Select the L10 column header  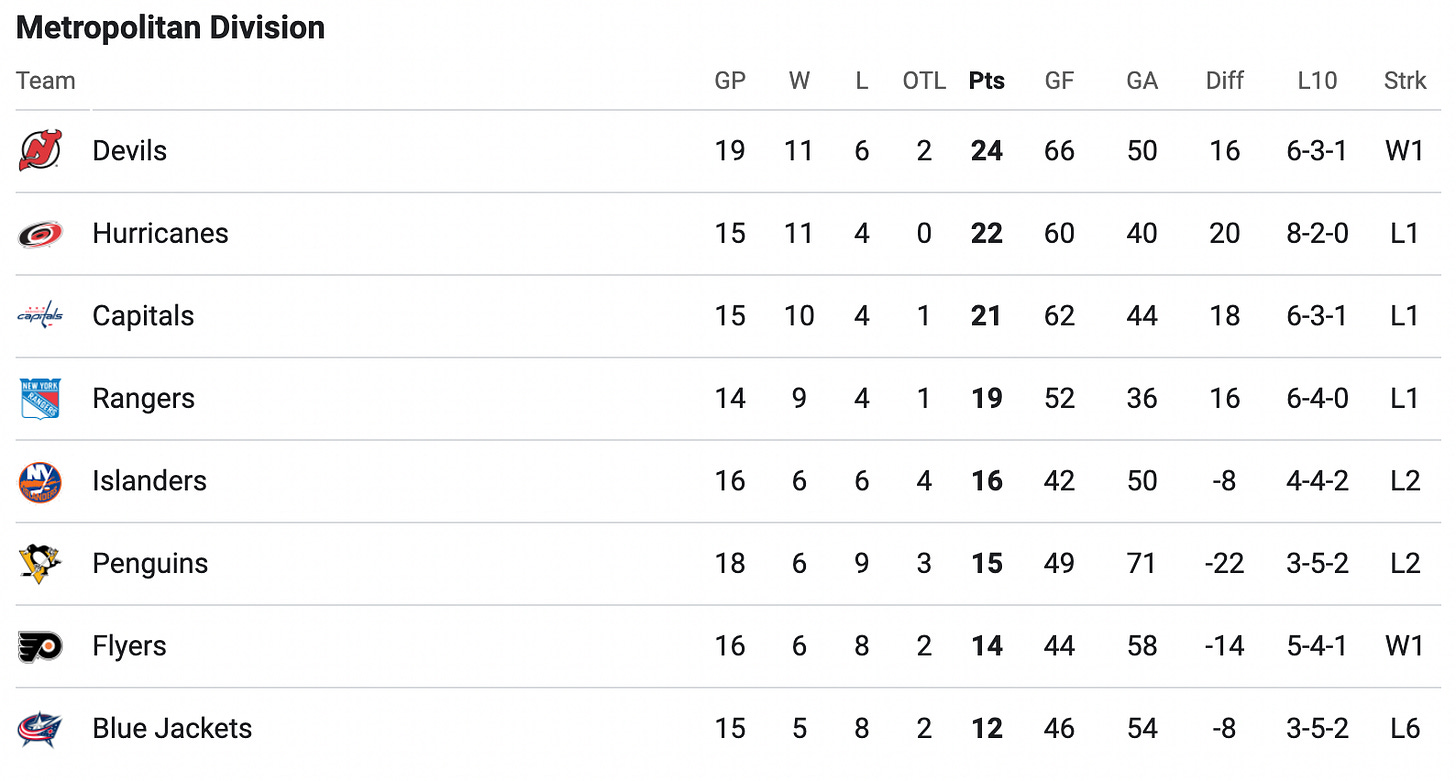coord(1317,81)
